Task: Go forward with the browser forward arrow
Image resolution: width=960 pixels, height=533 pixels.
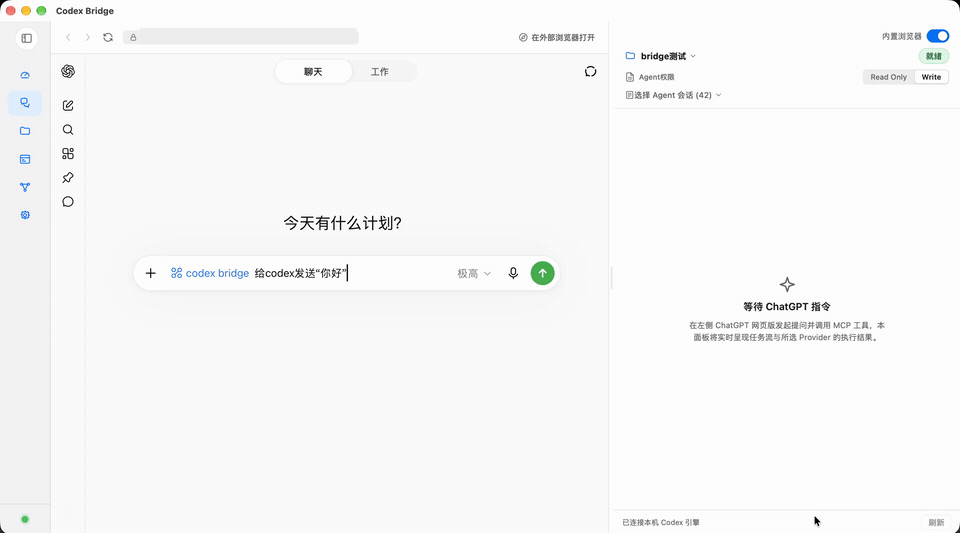Action: (88, 37)
